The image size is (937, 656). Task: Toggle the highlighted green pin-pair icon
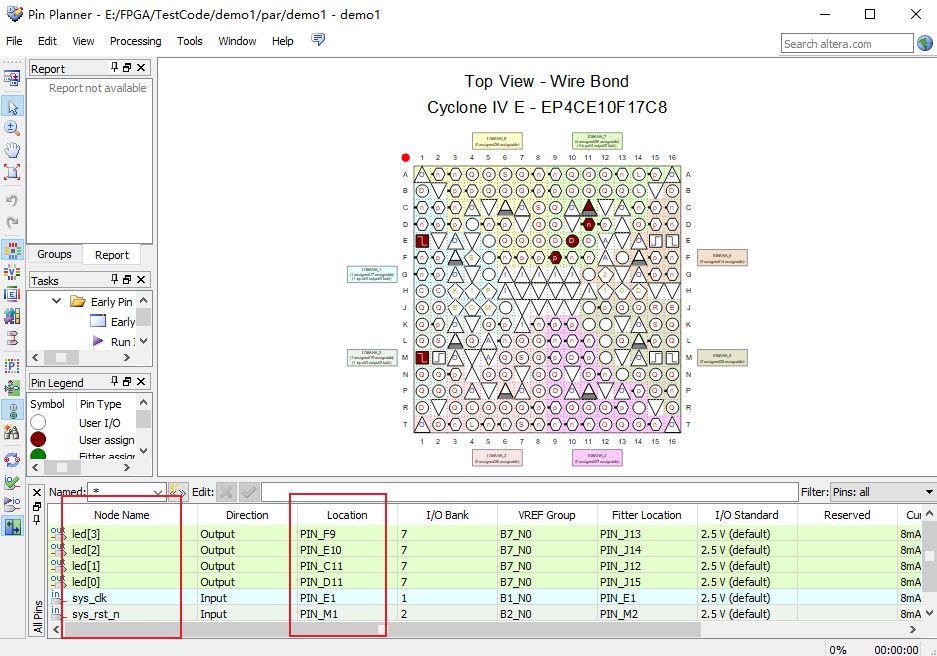(x=13, y=410)
